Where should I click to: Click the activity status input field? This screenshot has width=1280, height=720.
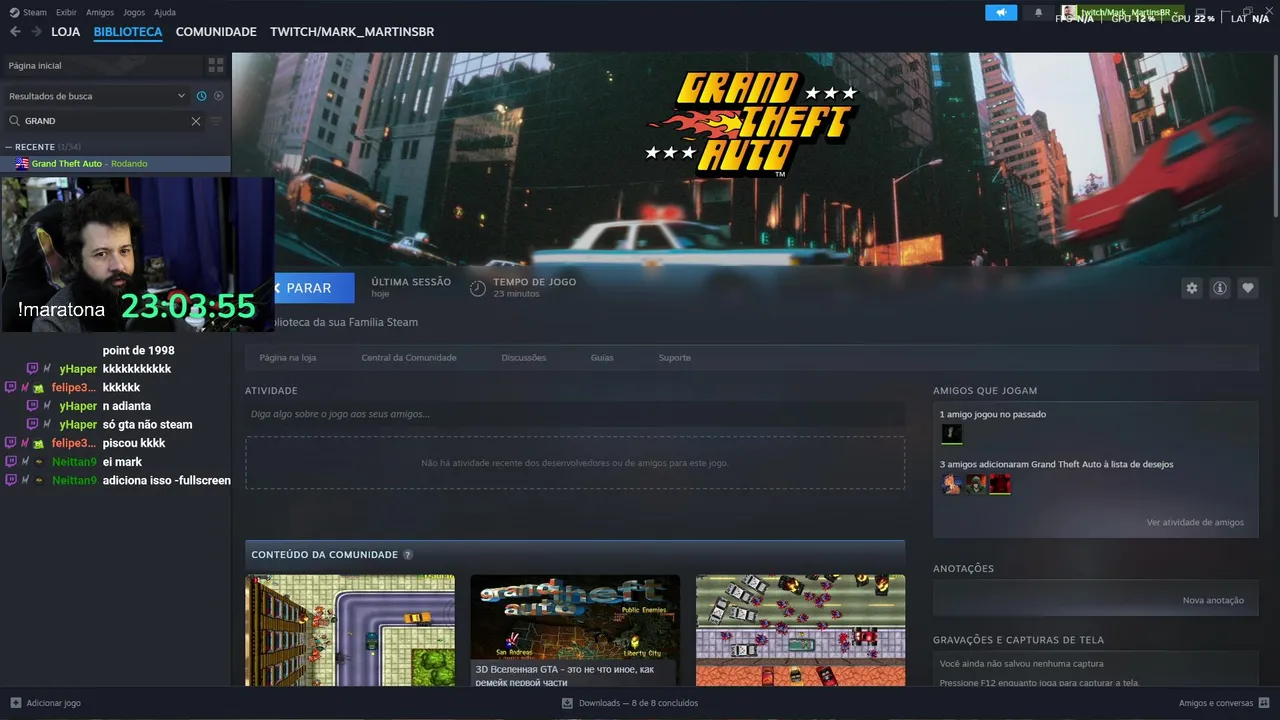(x=575, y=414)
